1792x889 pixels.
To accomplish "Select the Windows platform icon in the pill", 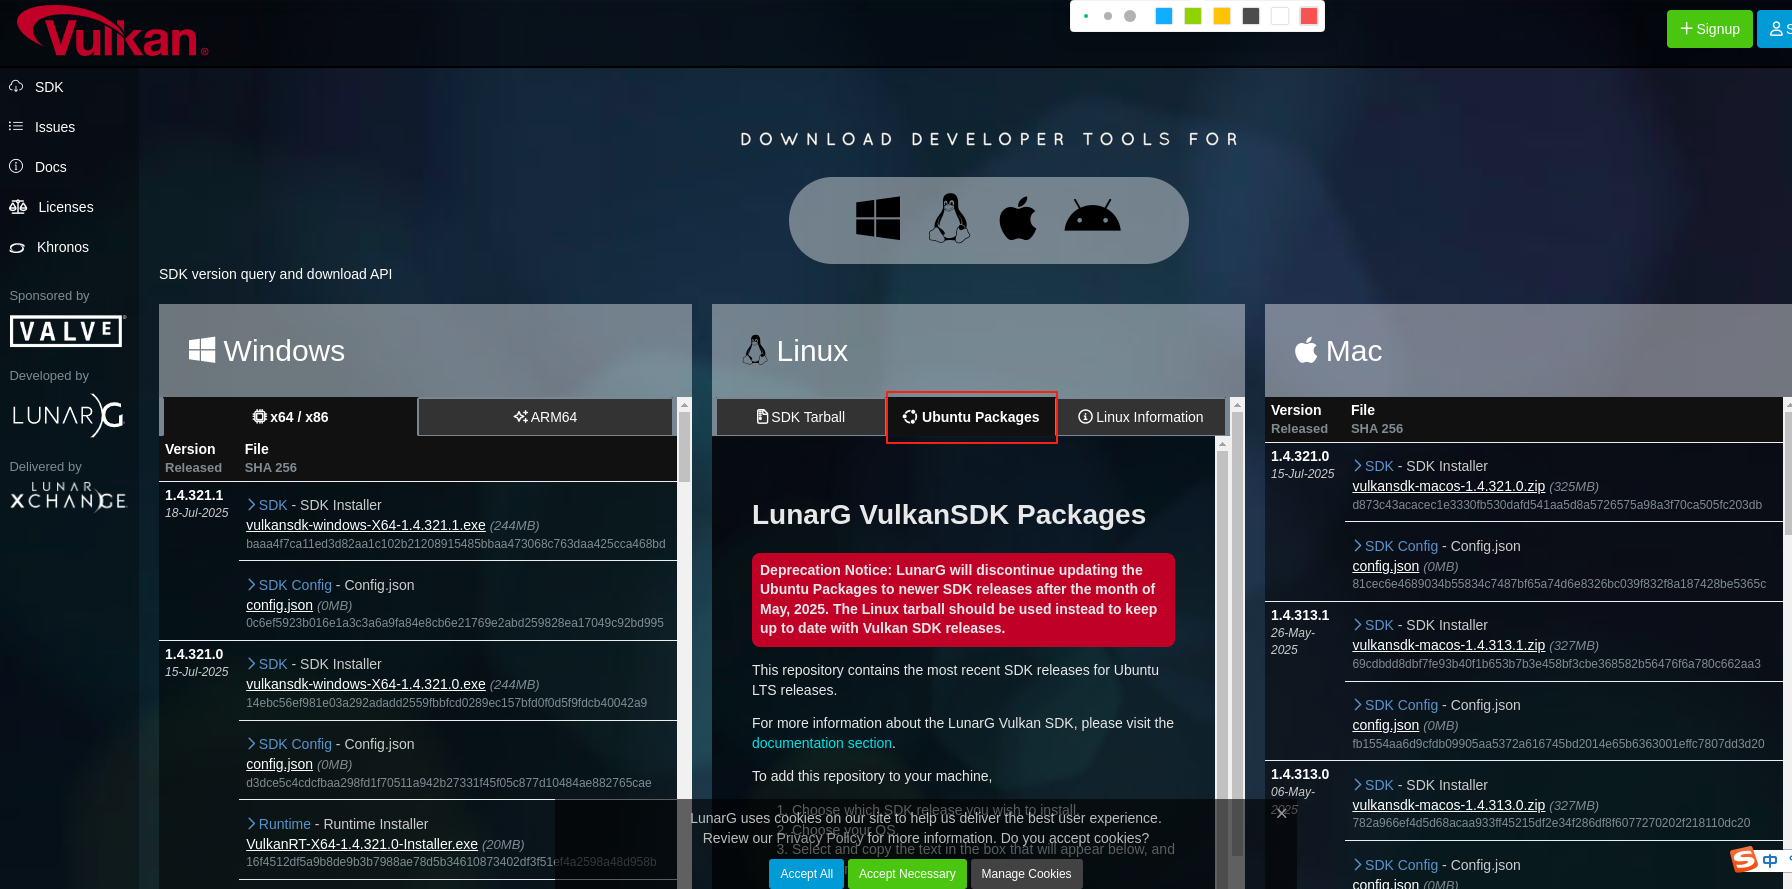I will pos(878,218).
